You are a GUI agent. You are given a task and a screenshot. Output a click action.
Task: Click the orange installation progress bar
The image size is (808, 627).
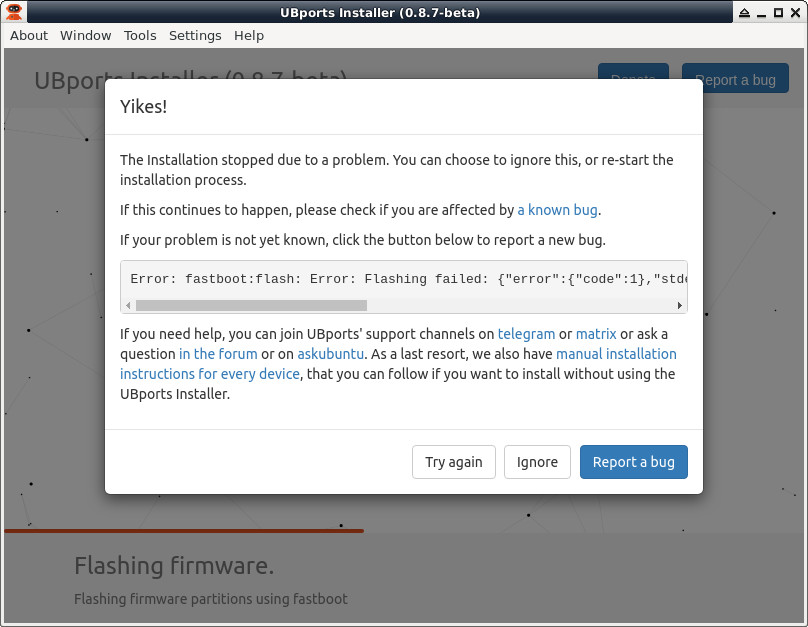click(x=184, y=530)
